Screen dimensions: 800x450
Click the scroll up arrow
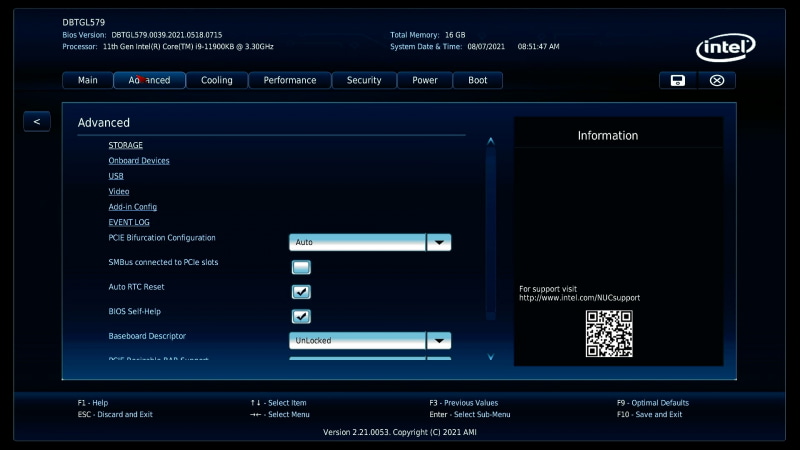point(491,141)
